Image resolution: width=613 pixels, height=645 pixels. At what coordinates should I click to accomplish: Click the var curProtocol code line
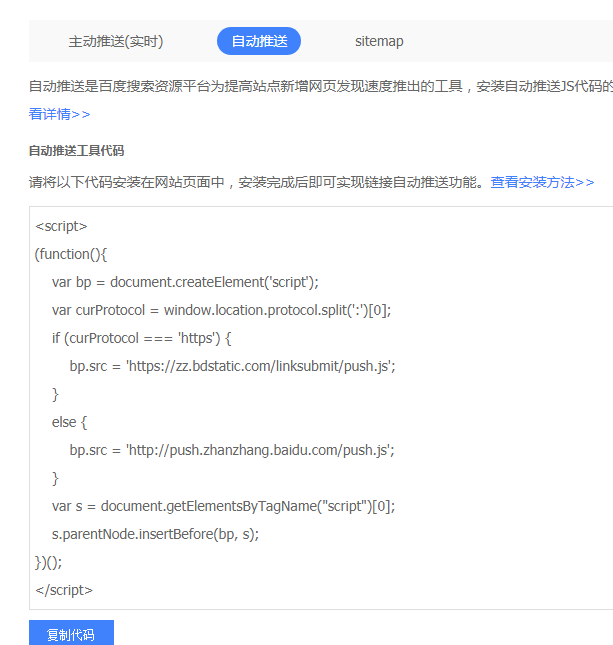(x=221, y=310)
